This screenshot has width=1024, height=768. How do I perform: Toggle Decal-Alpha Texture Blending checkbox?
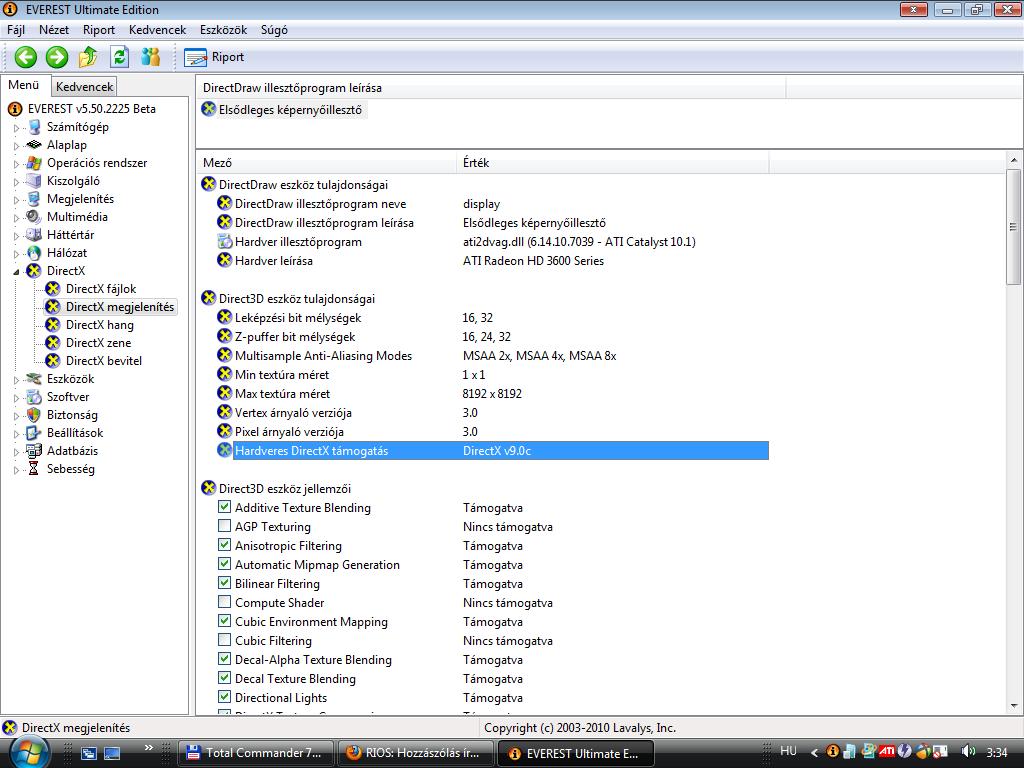(x=224, y=659)
